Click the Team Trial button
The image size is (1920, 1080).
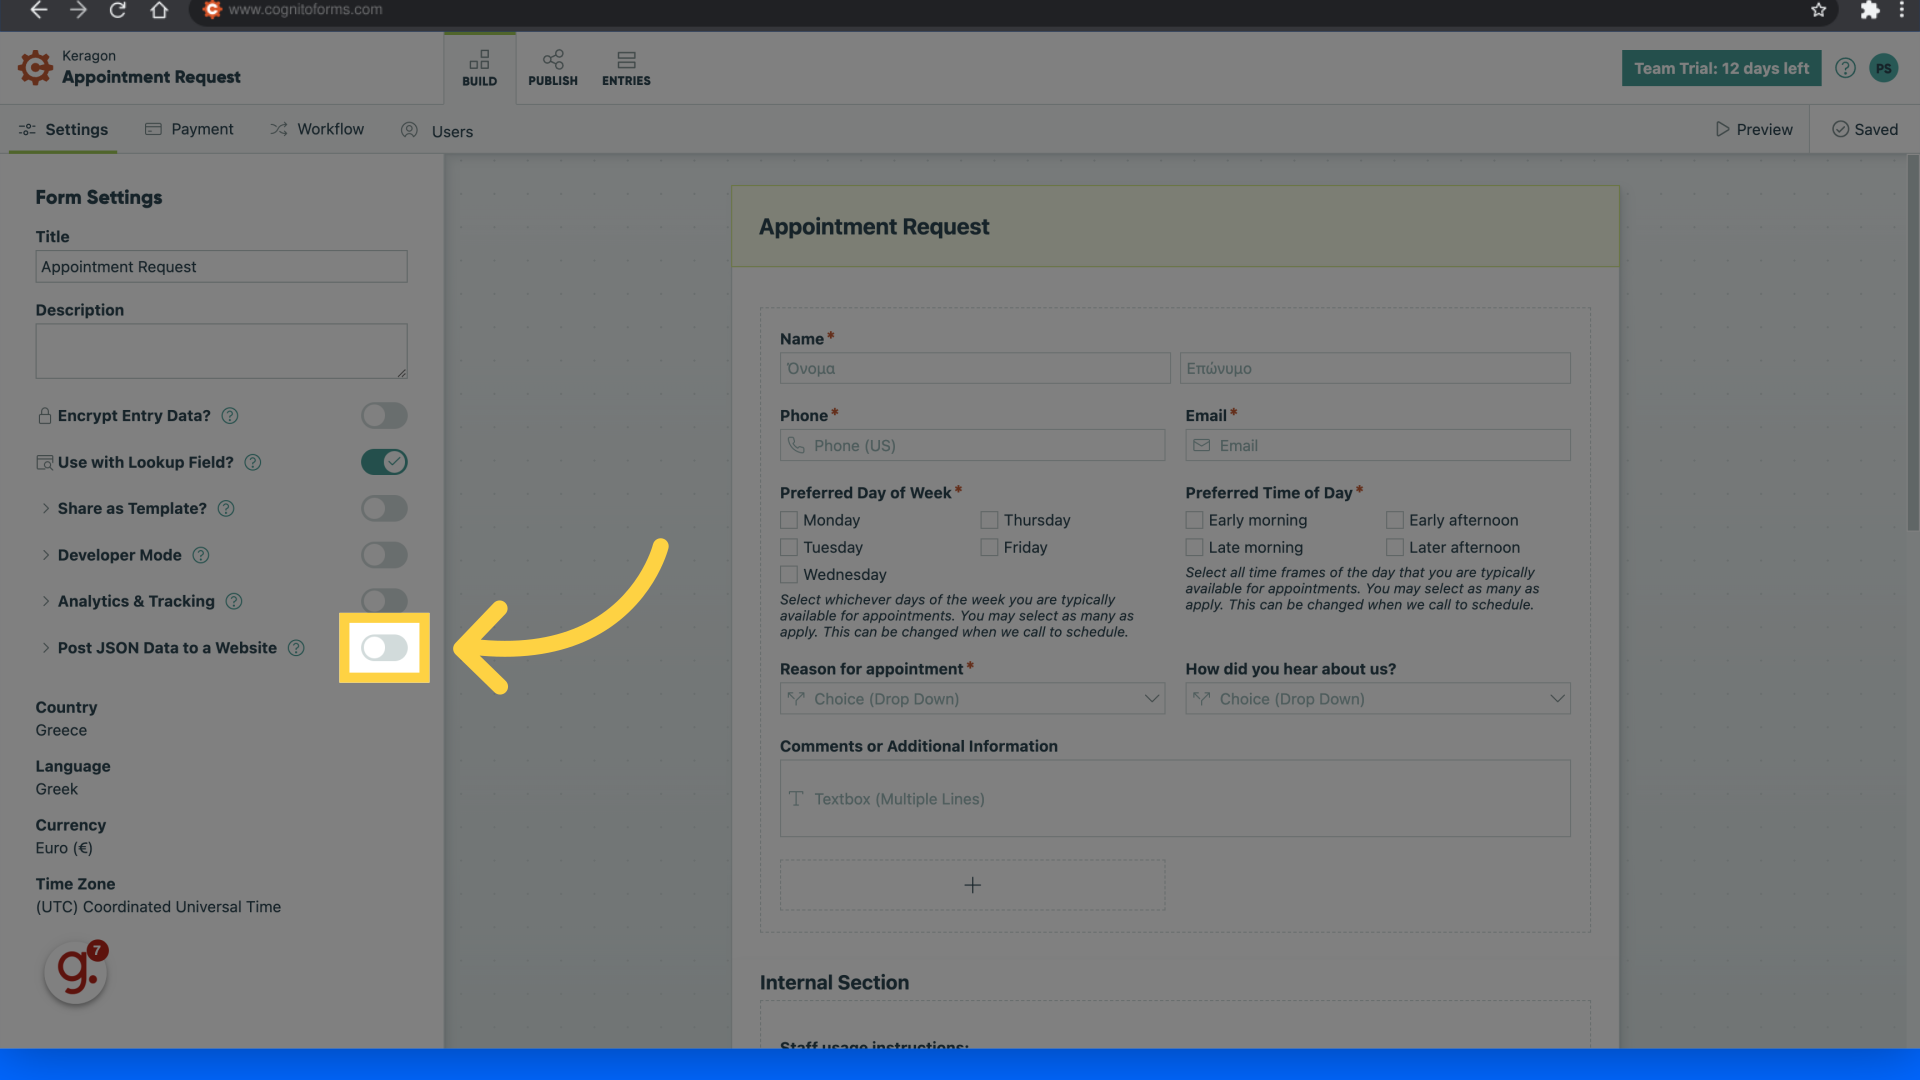pyautogui.click(x=1720, y=67)
